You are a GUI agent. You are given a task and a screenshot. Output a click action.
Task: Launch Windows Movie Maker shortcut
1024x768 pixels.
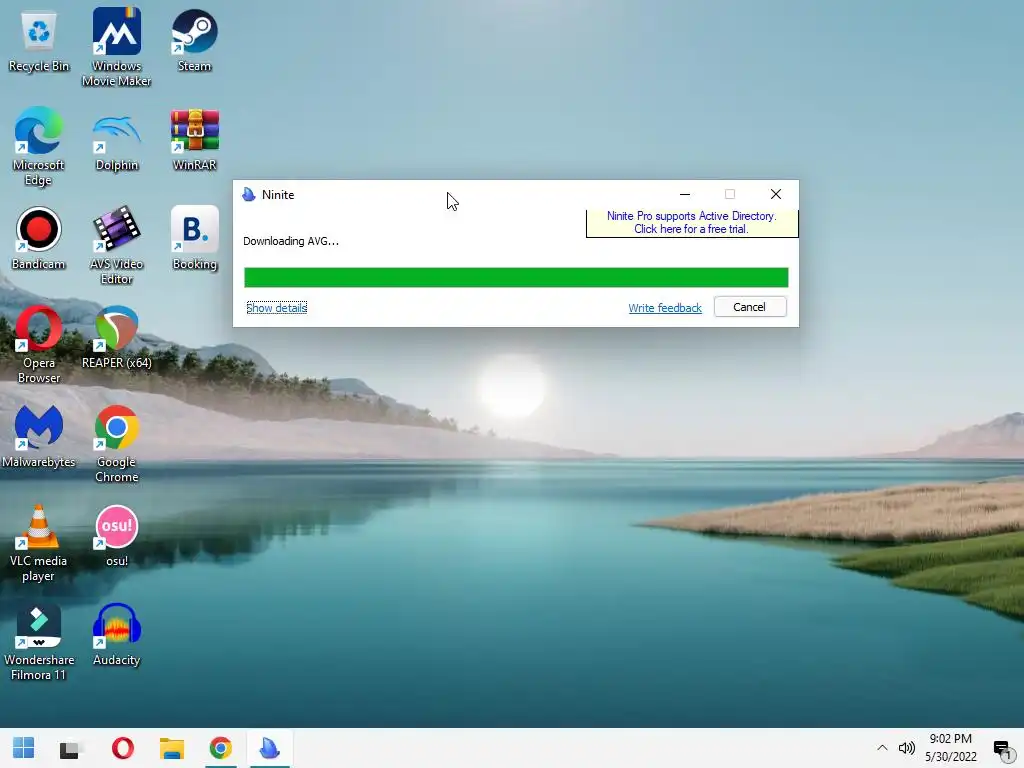116,47
